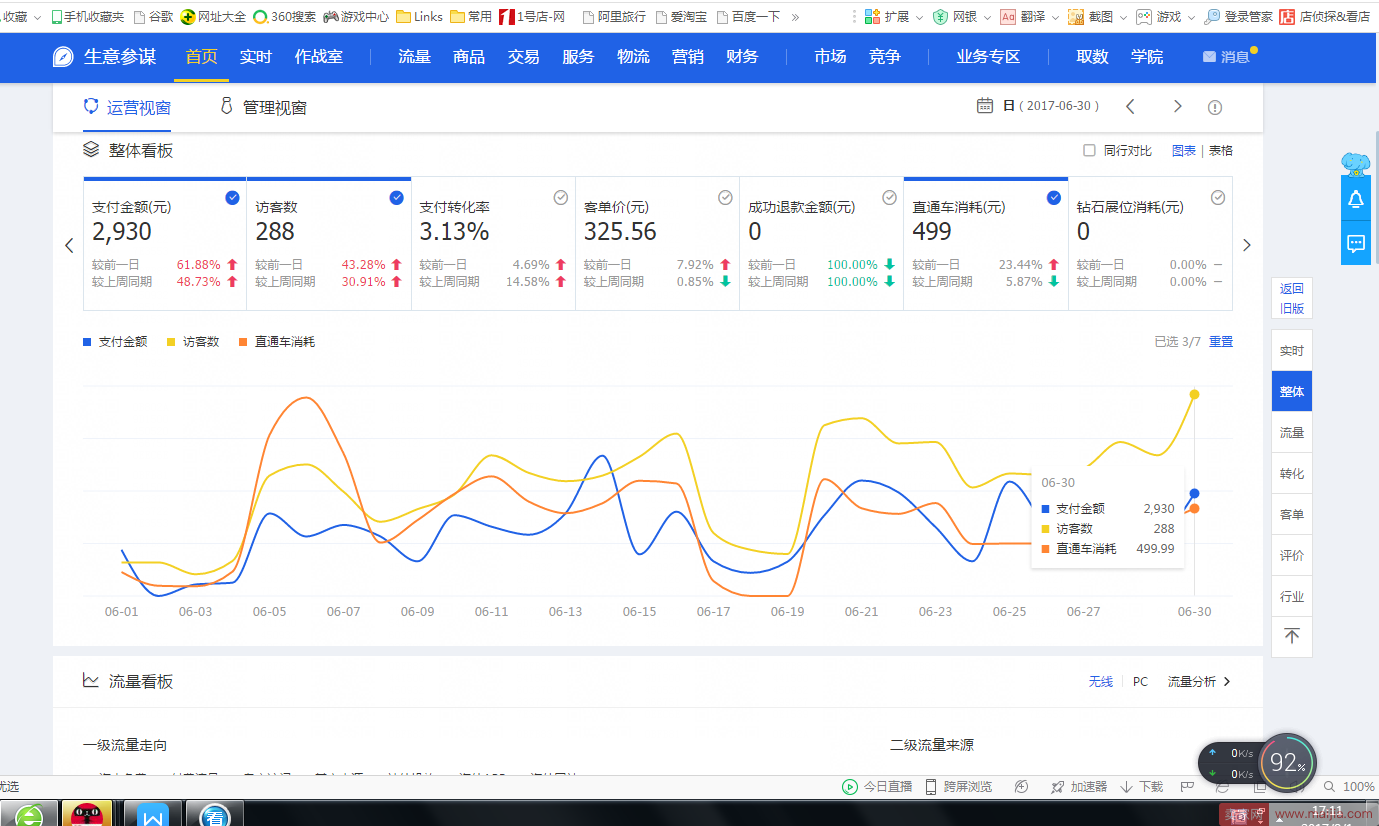The height and width of the screenshot is (826, 1379).
Task: Click the 跨屏浏览 phone icon
Action: click(x=931, y=787)
